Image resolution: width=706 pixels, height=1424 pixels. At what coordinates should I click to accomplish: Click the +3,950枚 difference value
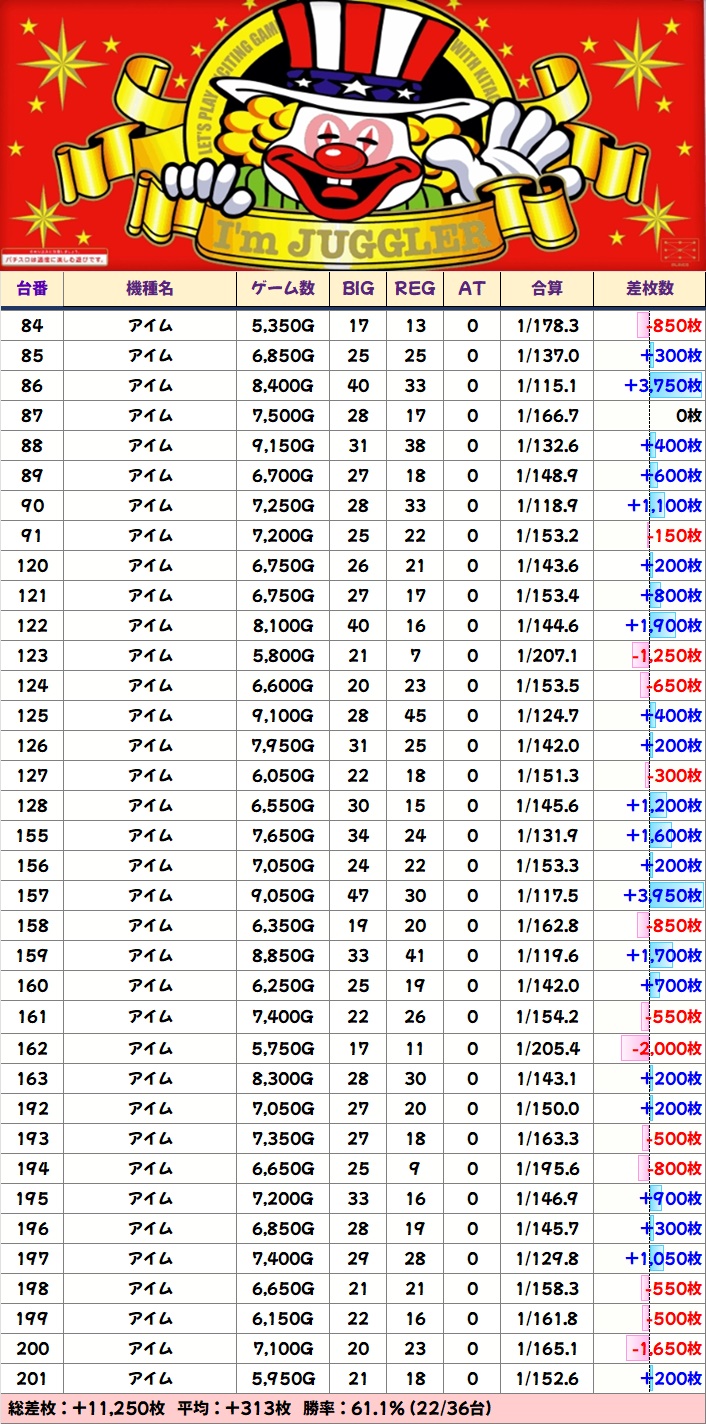point(663,896)
